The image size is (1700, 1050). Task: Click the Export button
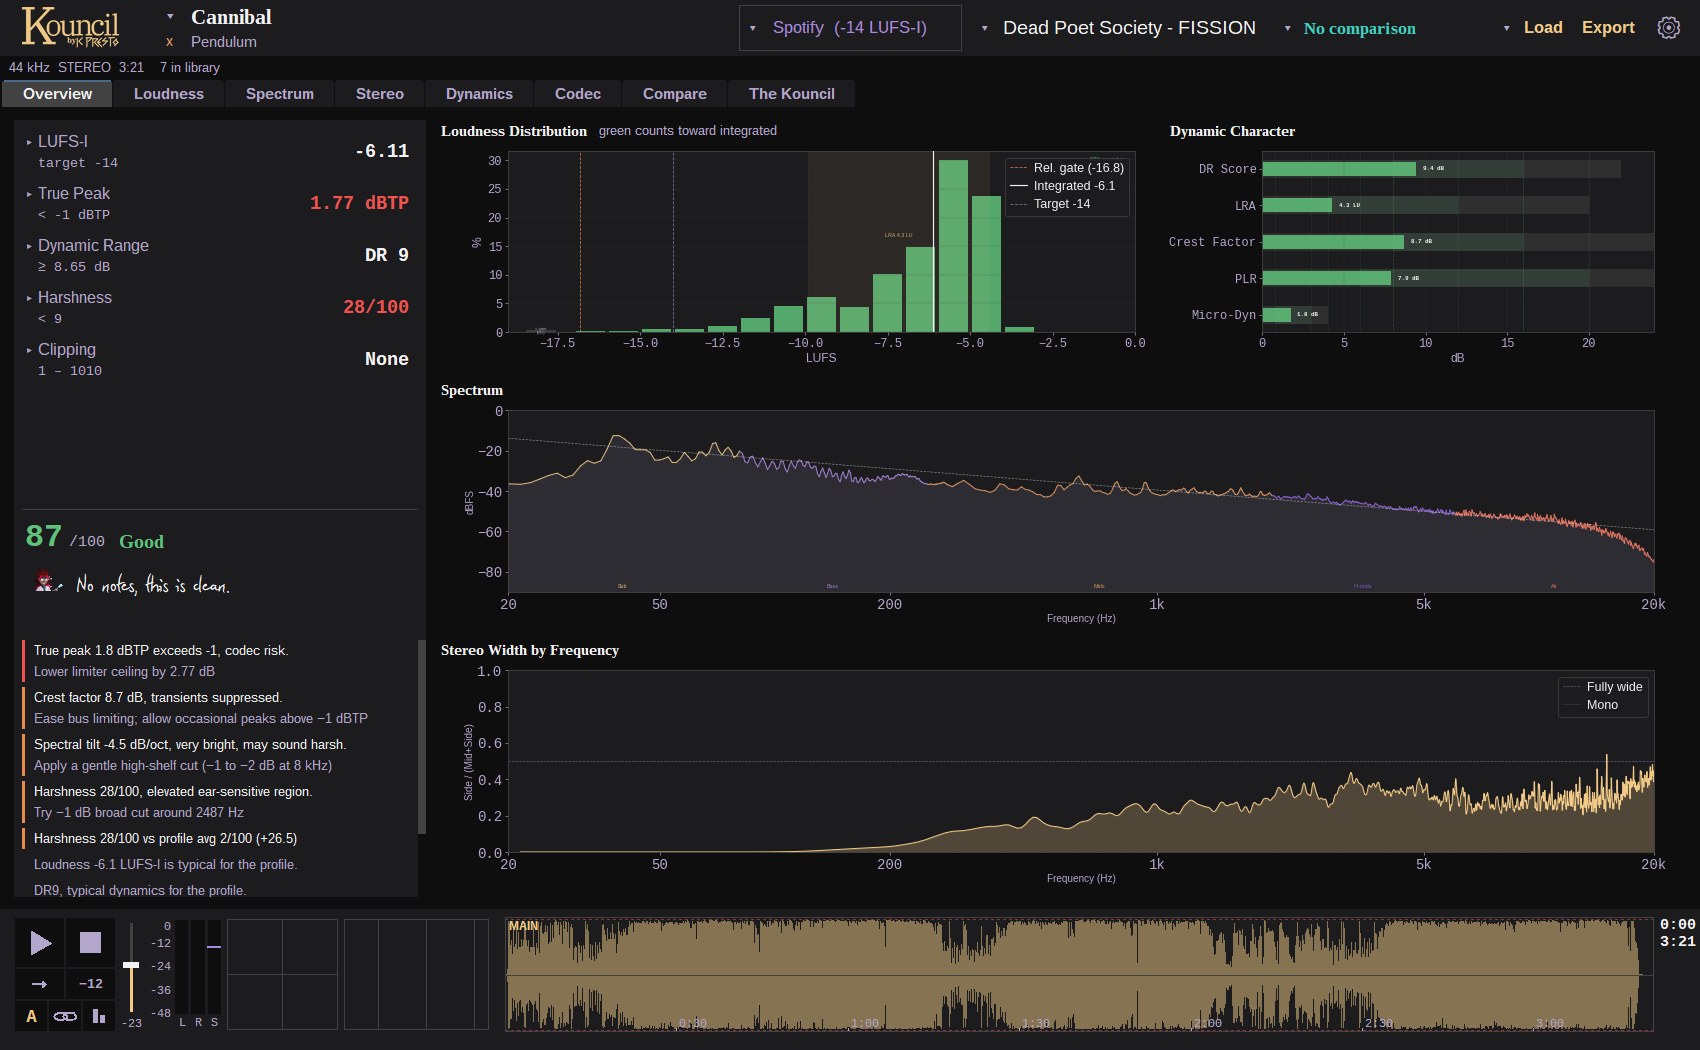pos(1608,28)
